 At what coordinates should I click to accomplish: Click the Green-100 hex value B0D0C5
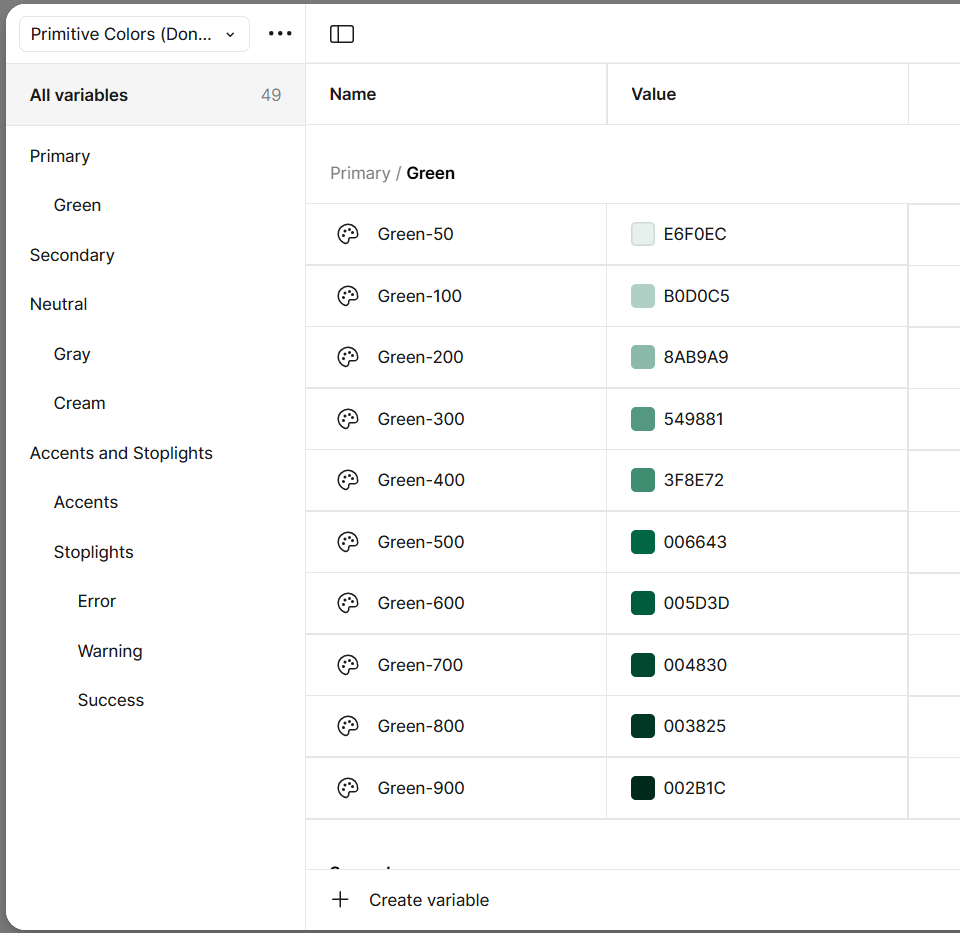pos(697,296)
